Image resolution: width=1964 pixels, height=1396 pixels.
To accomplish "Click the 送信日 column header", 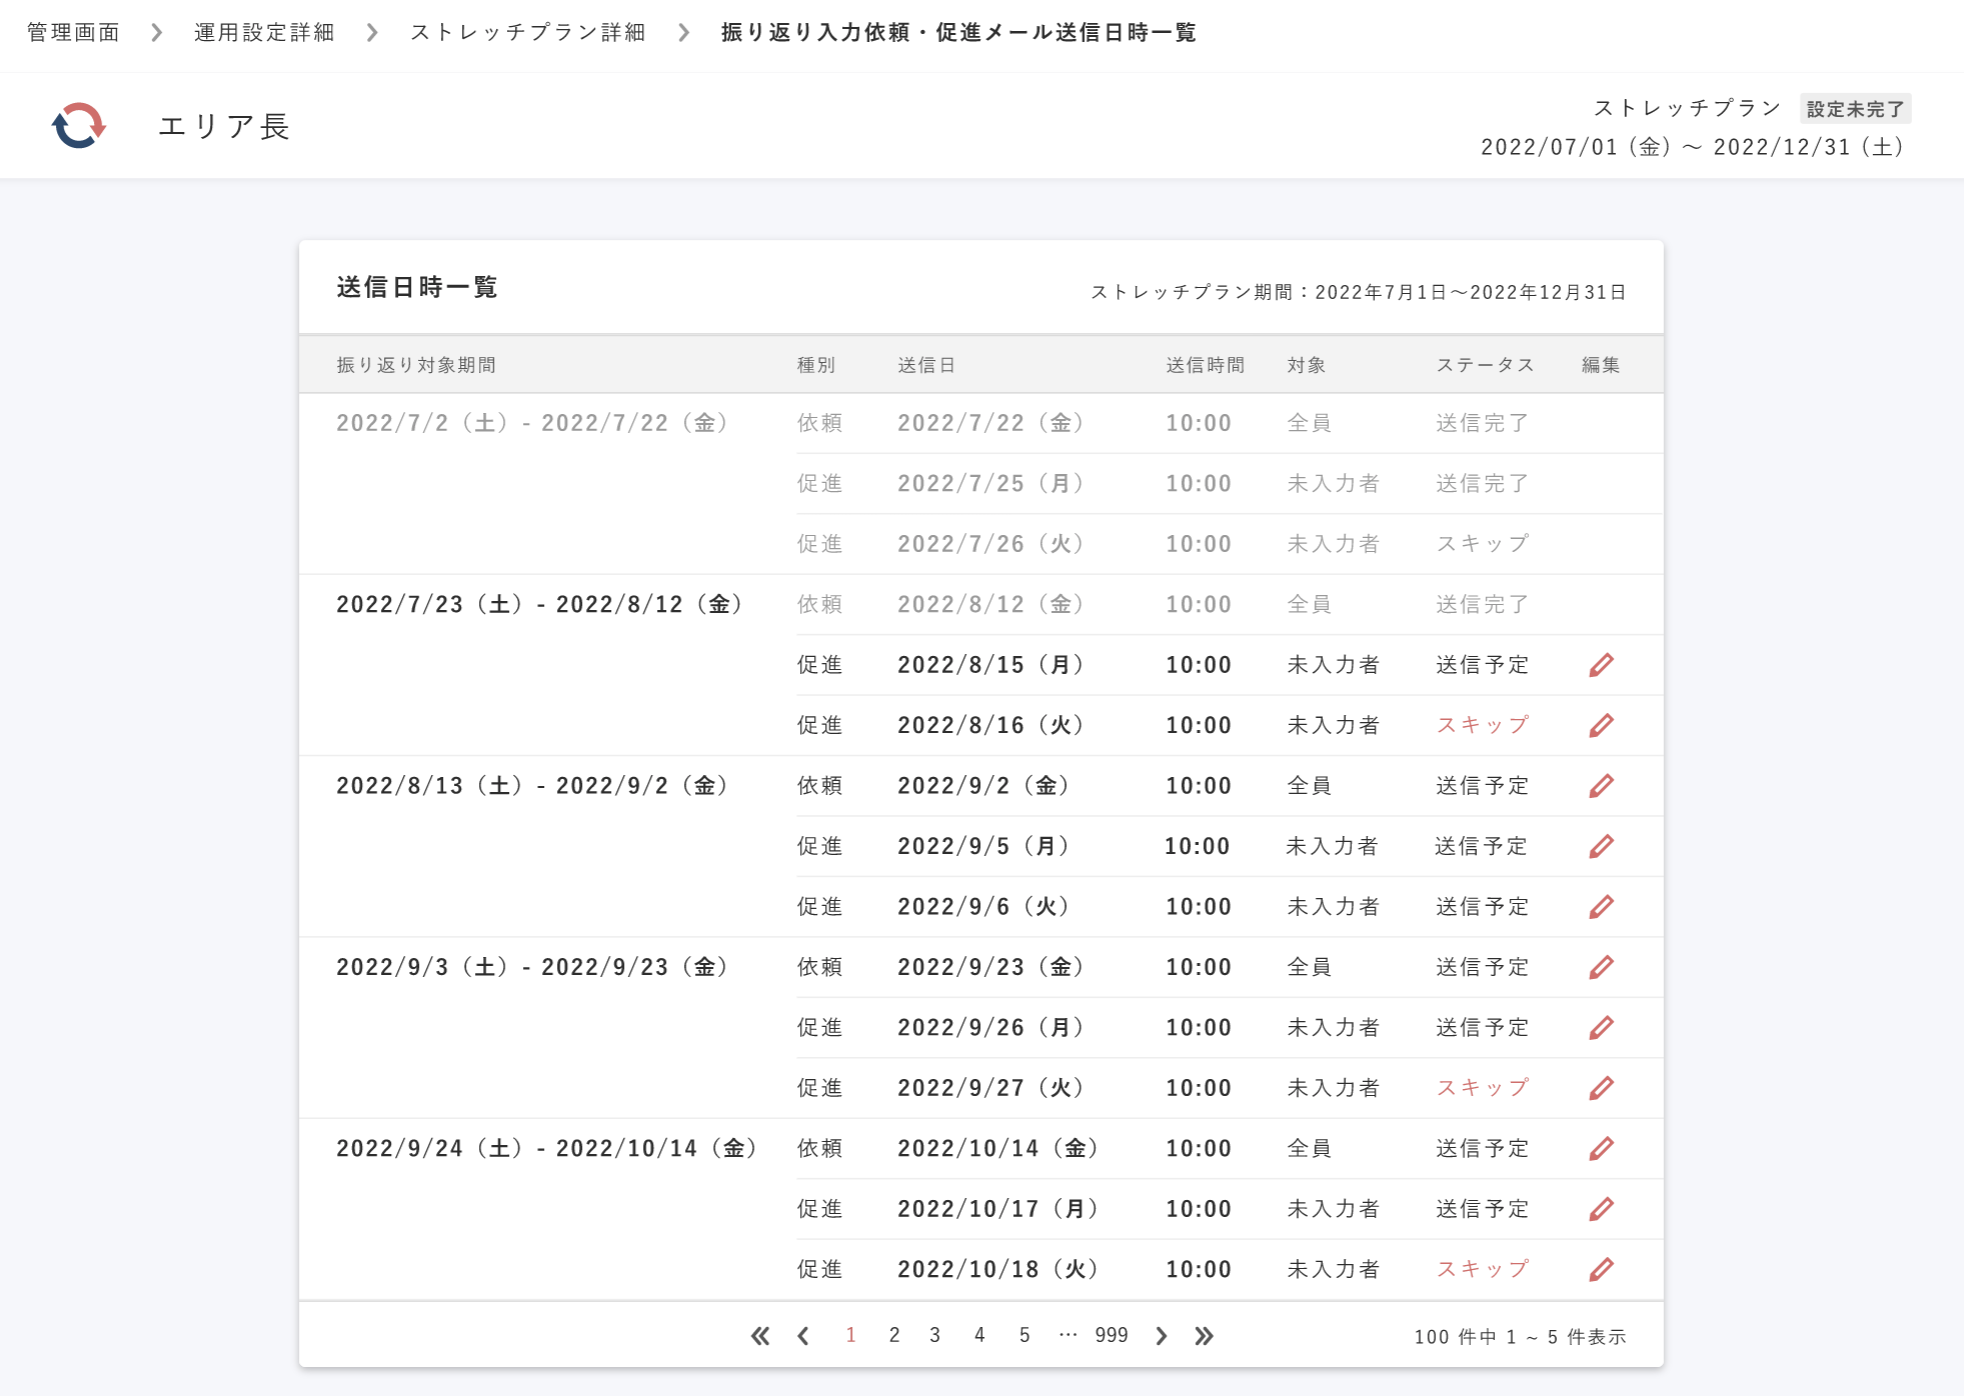I will [x=927, y=365].
